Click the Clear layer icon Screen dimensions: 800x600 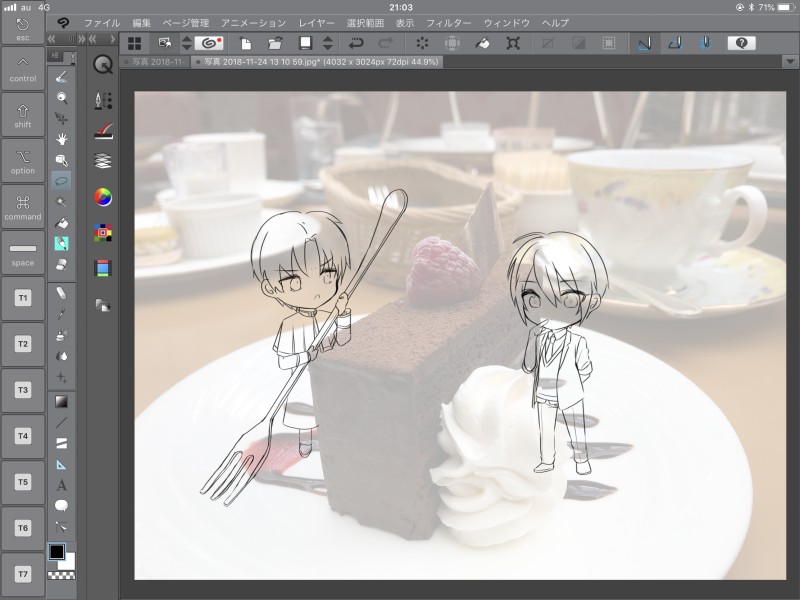point(422,43)
